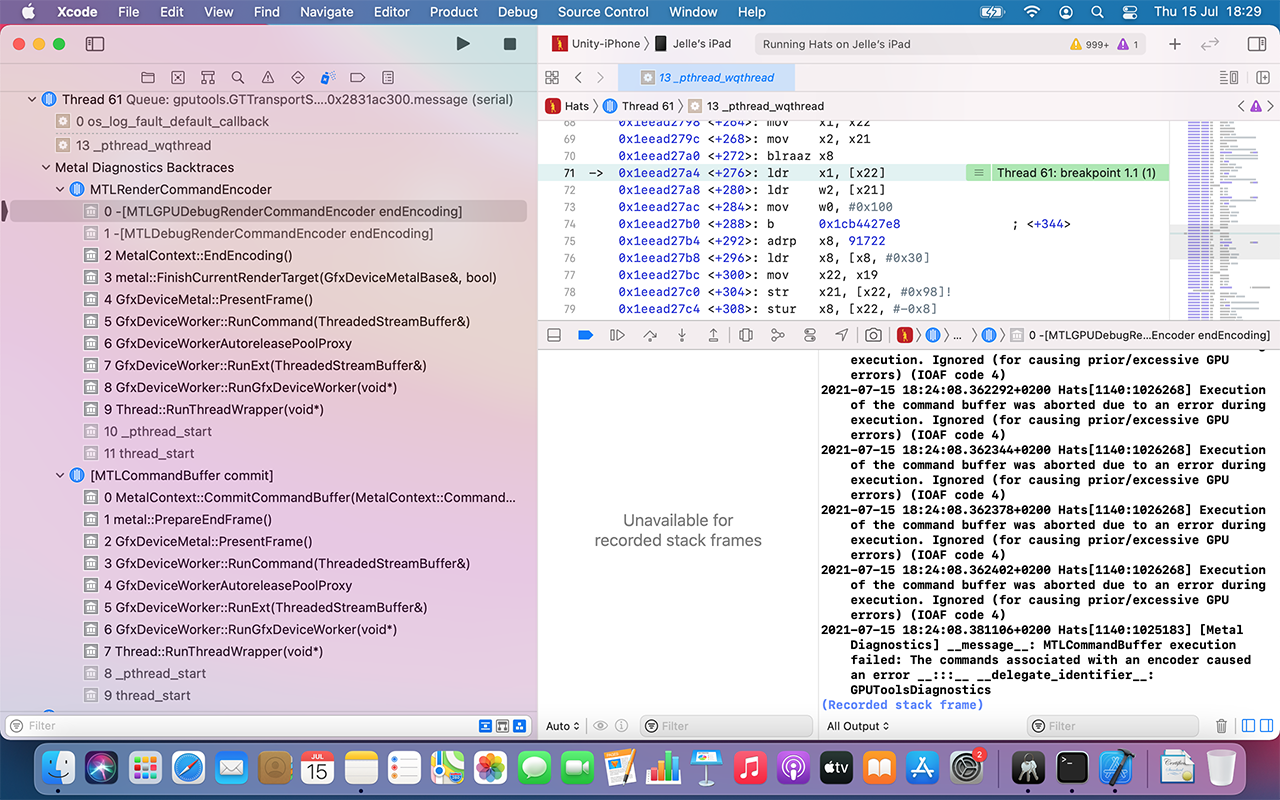This screenshot has height=800, width=1280.
Task: Toggle breakpoints activation in debug bar
Action: click(586, 335)
